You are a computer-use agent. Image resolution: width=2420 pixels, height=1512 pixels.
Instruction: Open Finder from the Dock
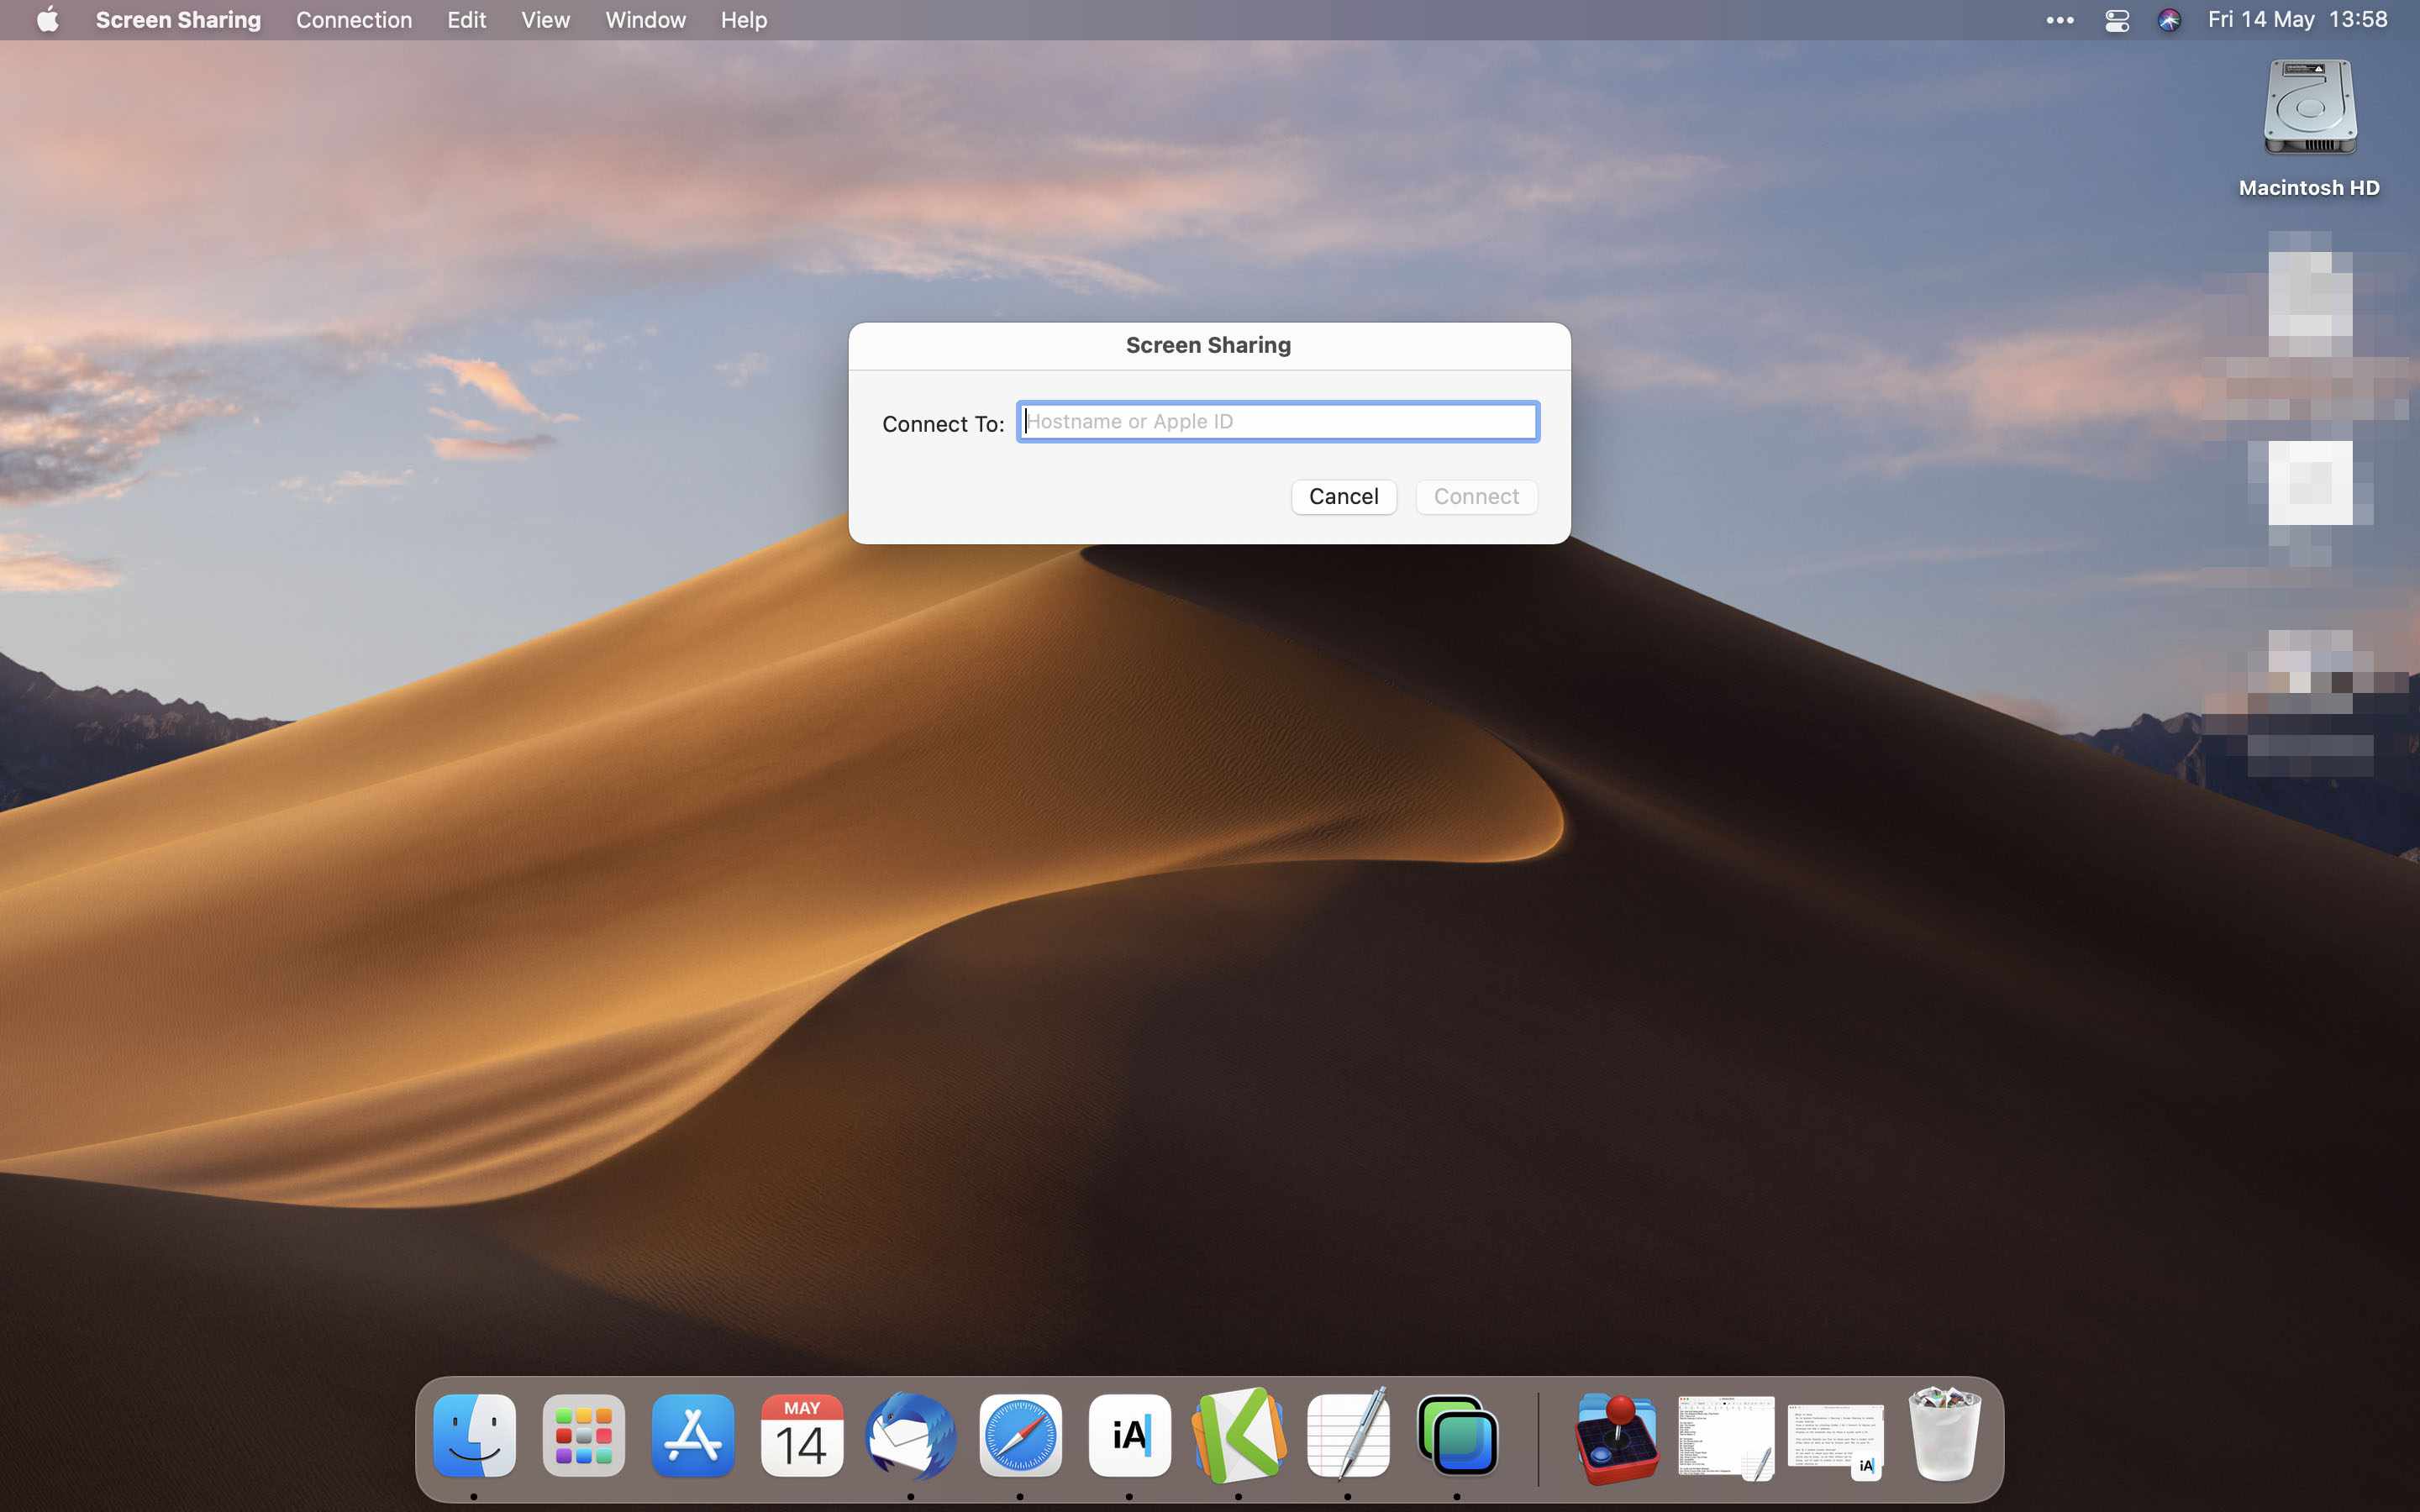coord(474,1436)
